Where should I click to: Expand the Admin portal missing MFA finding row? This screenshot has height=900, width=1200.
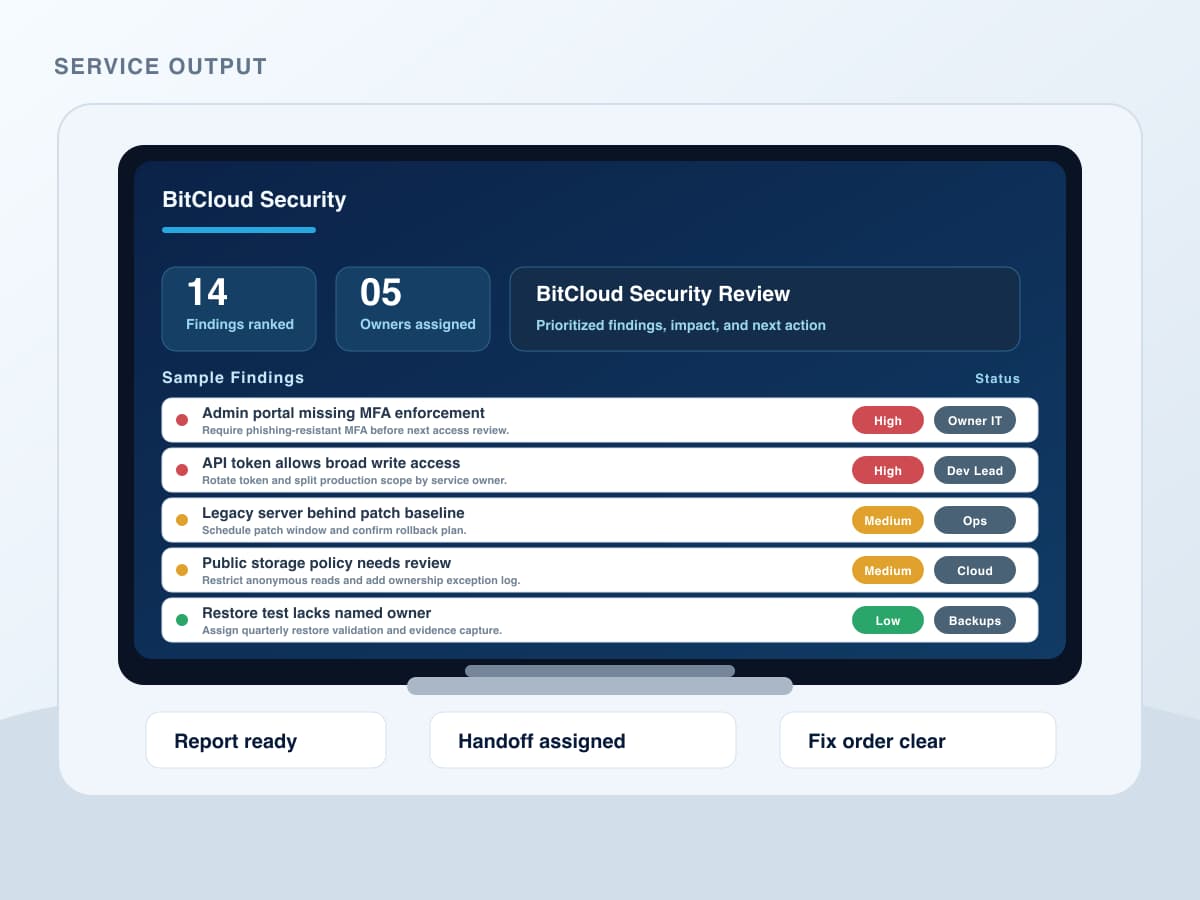pos(500,420)
